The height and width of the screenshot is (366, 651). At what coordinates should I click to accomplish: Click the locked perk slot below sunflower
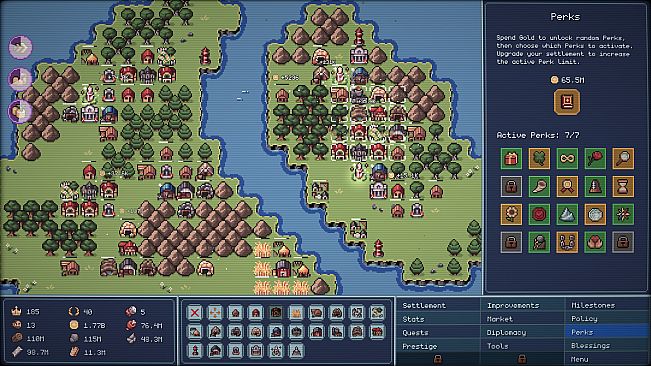coord(511,242)
